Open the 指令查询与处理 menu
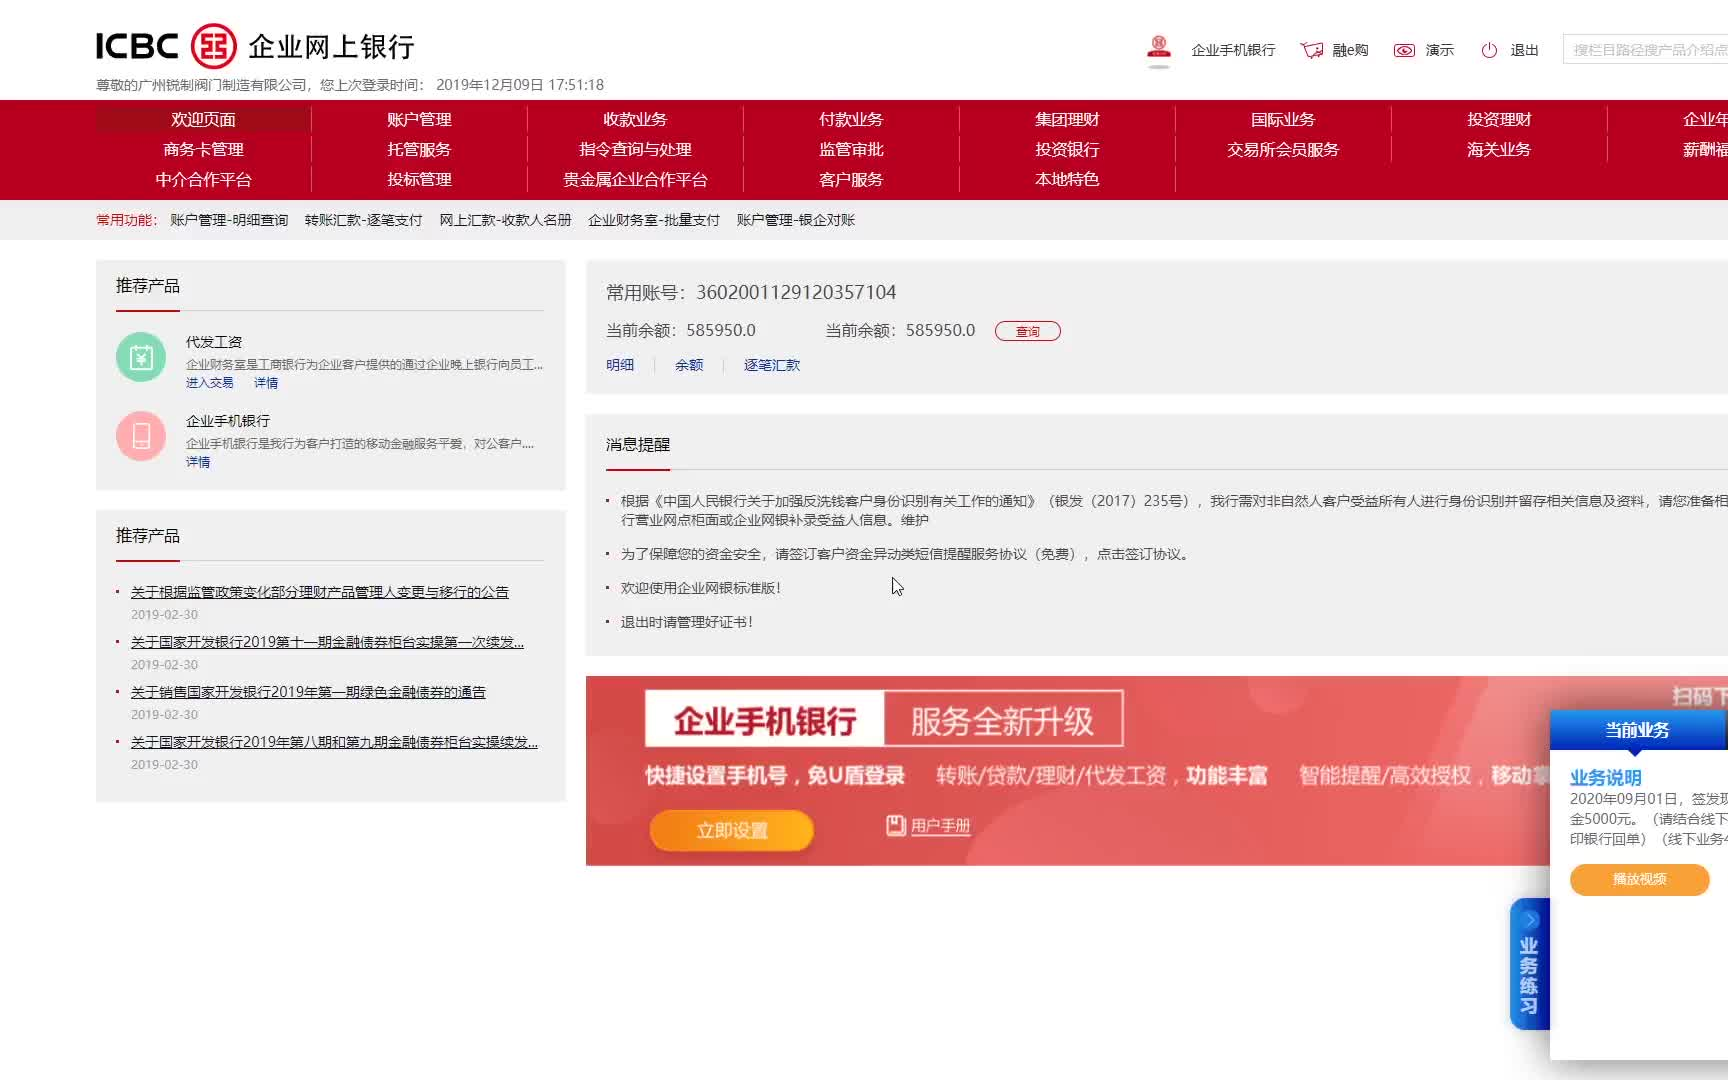 point(635,149)
